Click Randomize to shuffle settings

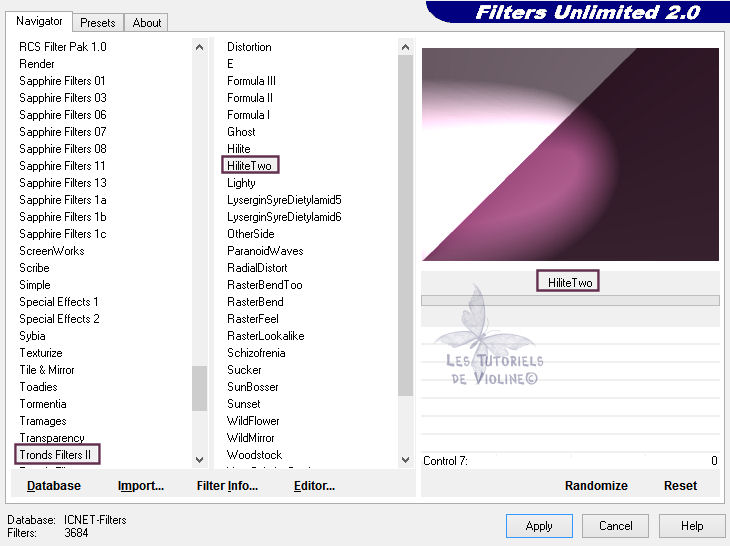coord(596,486)
